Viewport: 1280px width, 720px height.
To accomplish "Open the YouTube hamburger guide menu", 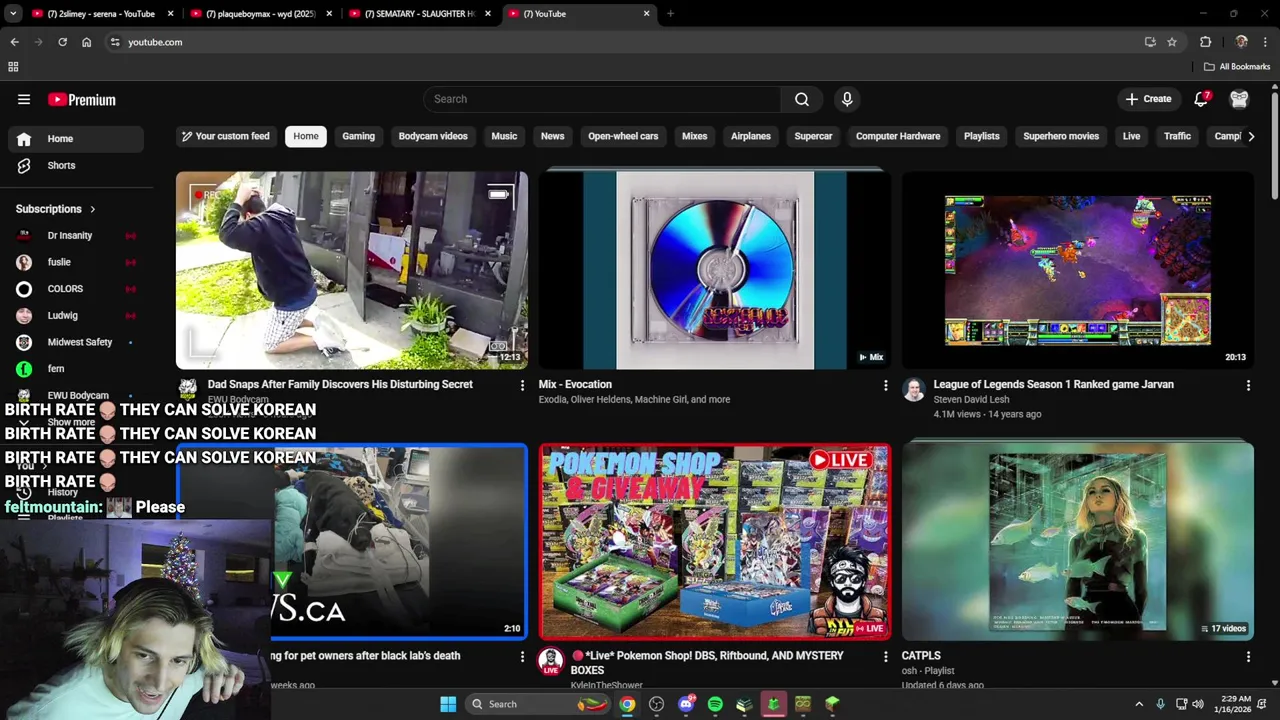I will [x=24, y=99].
